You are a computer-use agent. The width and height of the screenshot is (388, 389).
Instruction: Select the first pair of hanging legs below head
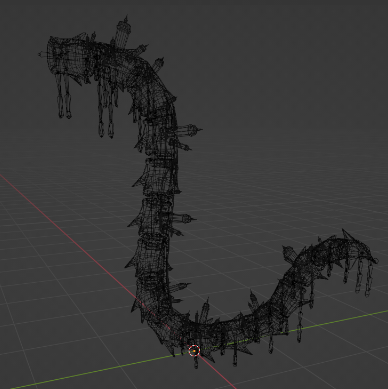point(64,96)
